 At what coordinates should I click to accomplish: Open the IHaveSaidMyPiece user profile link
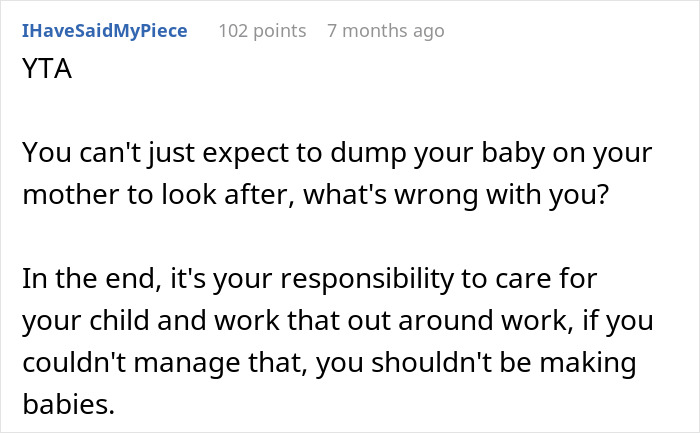(x=104, y=31)
